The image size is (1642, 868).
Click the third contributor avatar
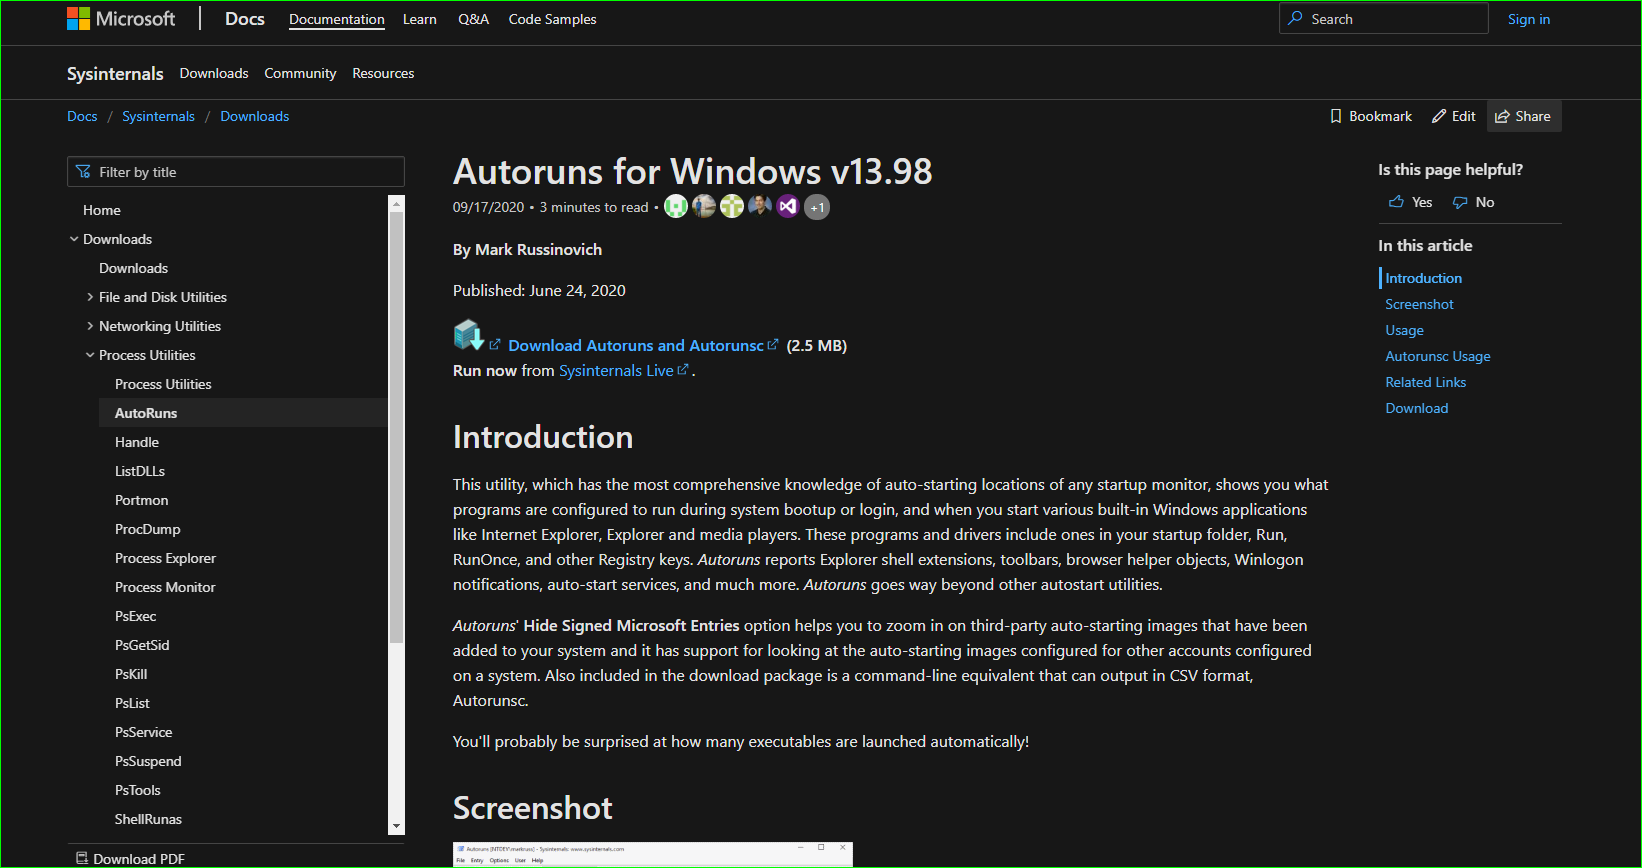tap(732, 206)
